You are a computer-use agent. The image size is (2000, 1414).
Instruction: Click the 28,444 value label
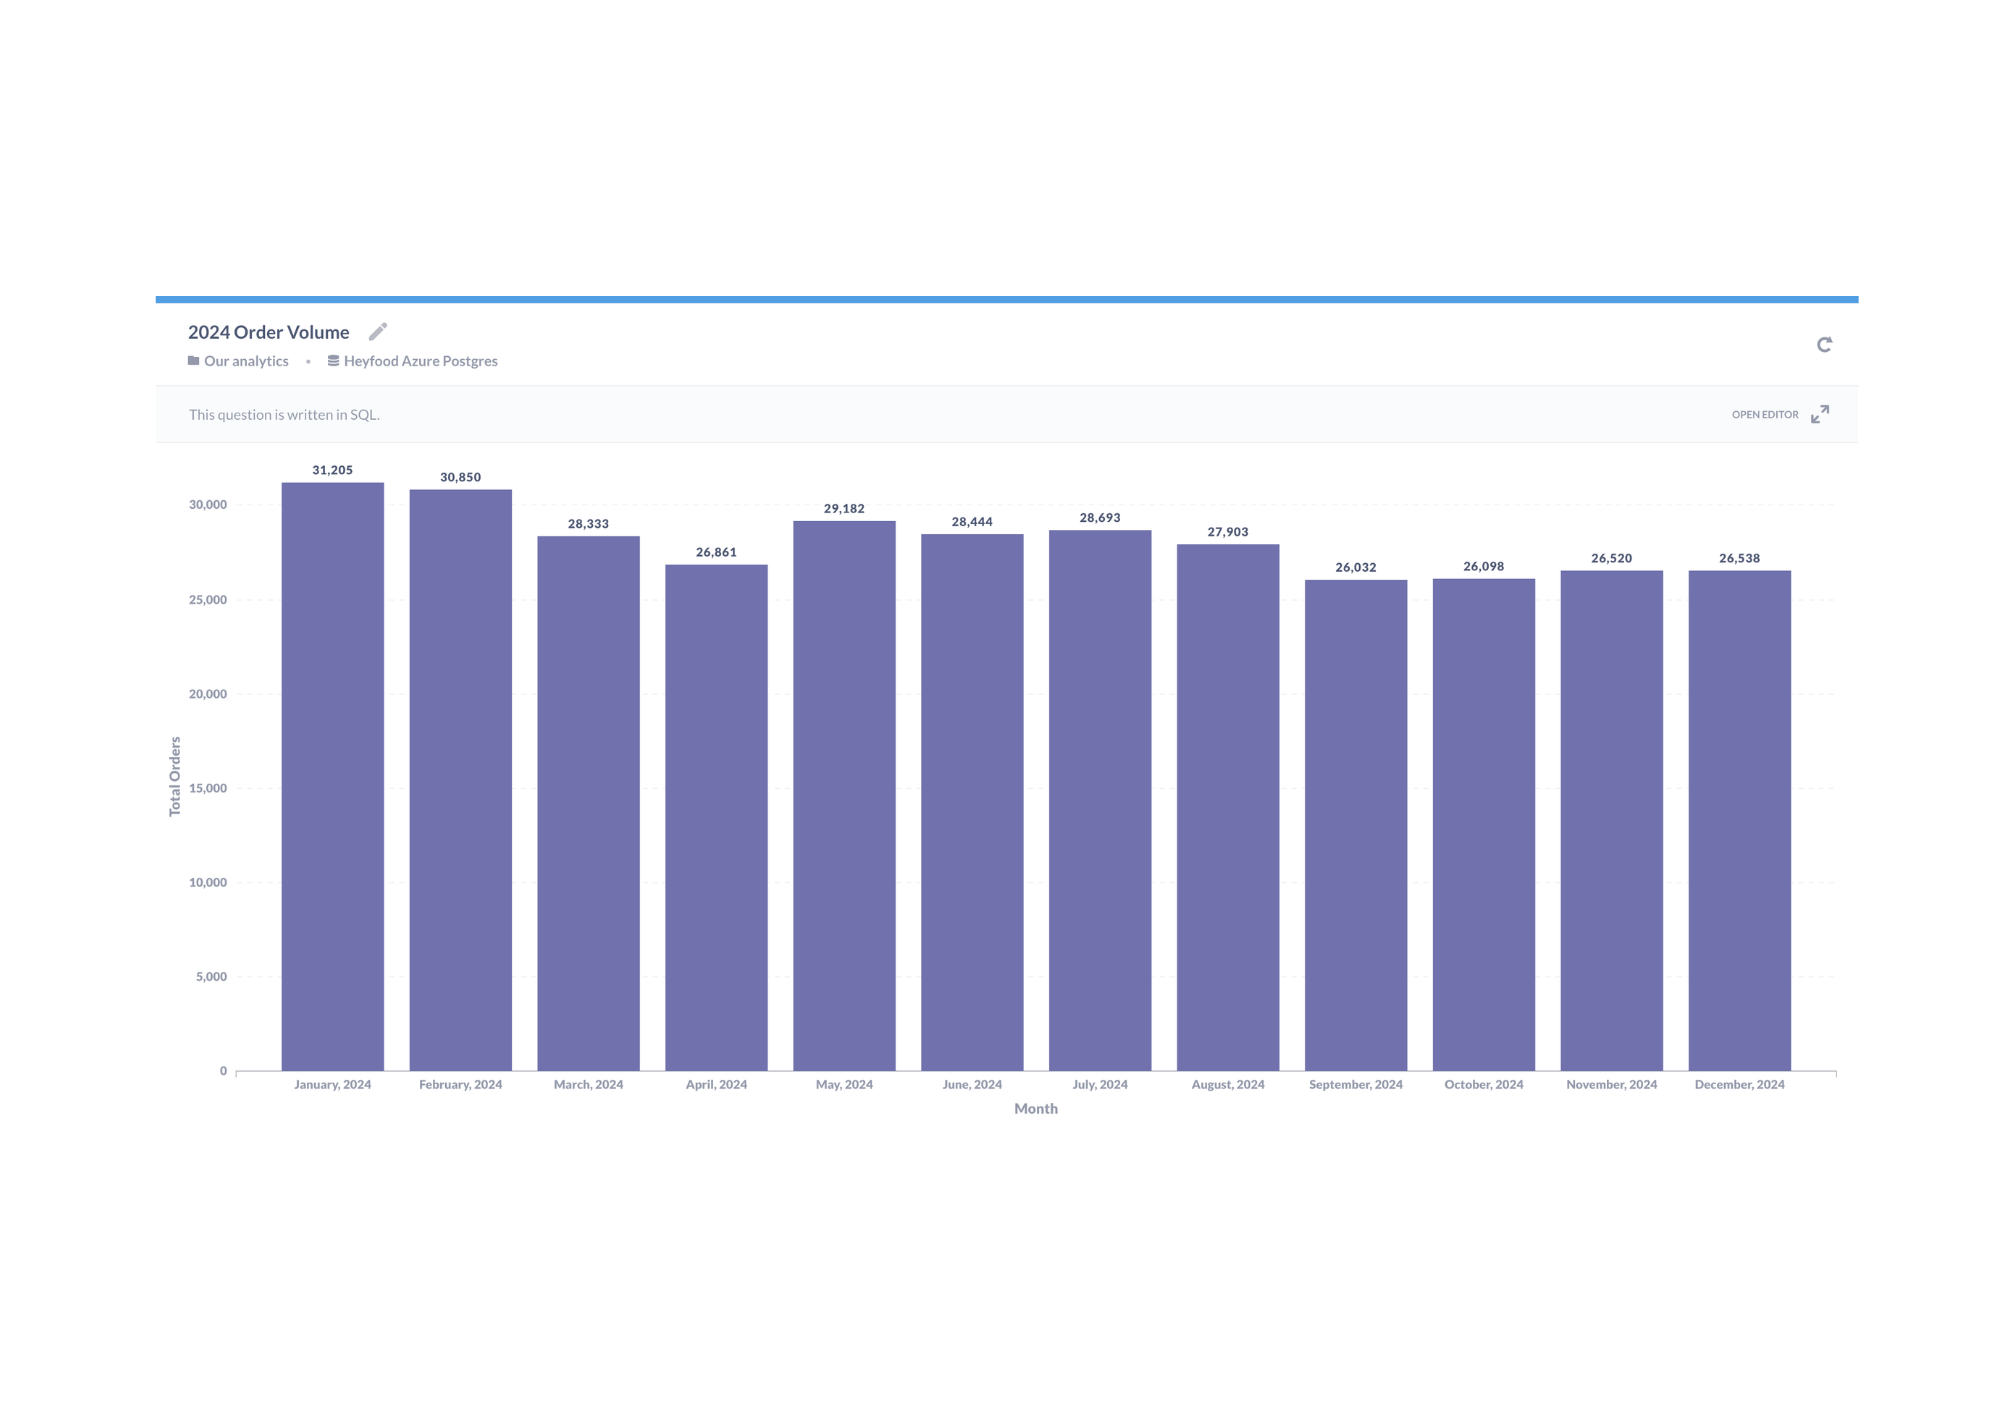972,522
